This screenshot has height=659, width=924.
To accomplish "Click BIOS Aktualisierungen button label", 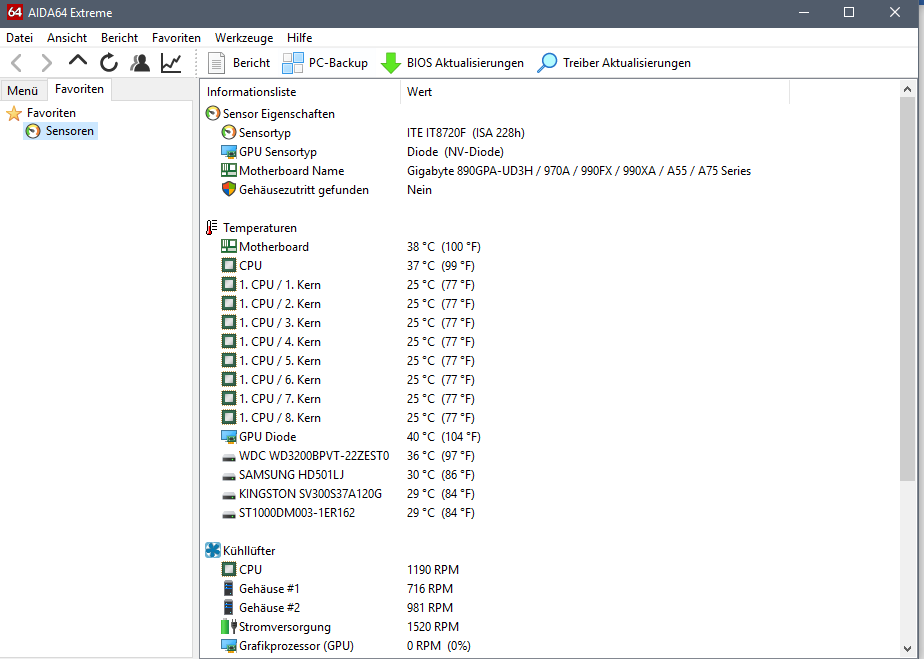I will 465,63.
